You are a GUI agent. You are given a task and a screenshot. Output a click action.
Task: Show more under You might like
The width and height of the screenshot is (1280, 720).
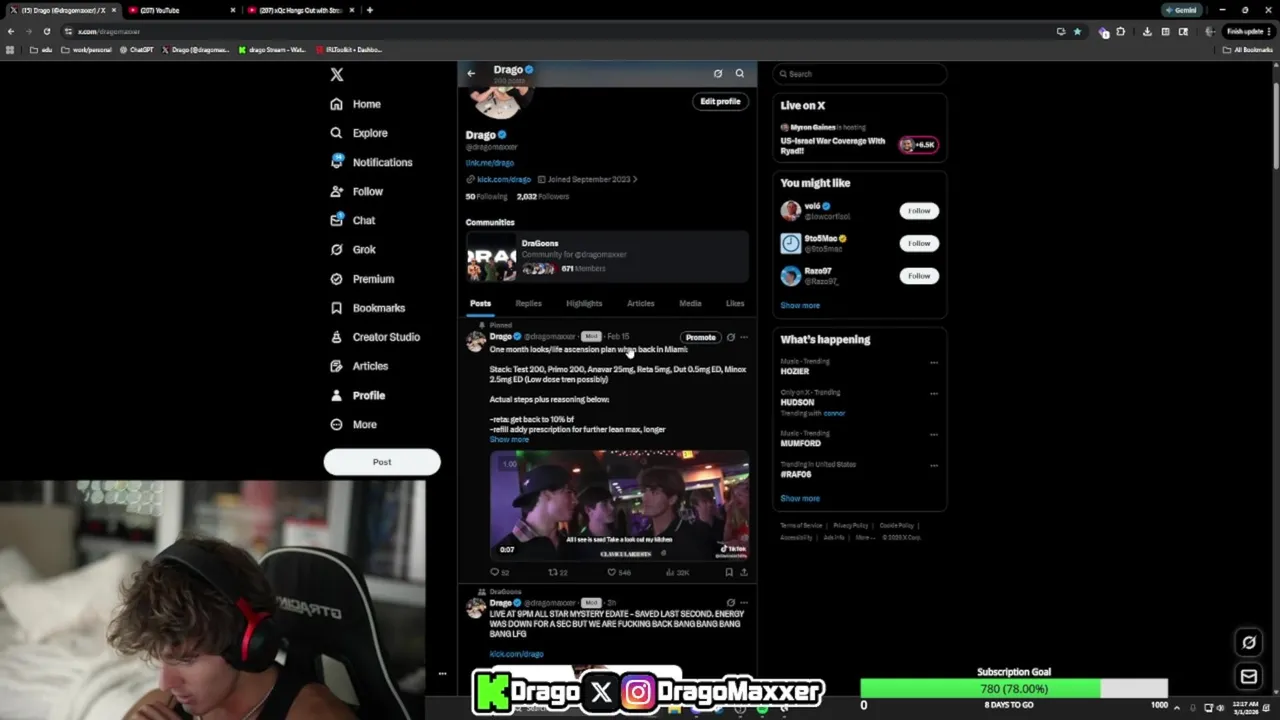coord(800,306)
